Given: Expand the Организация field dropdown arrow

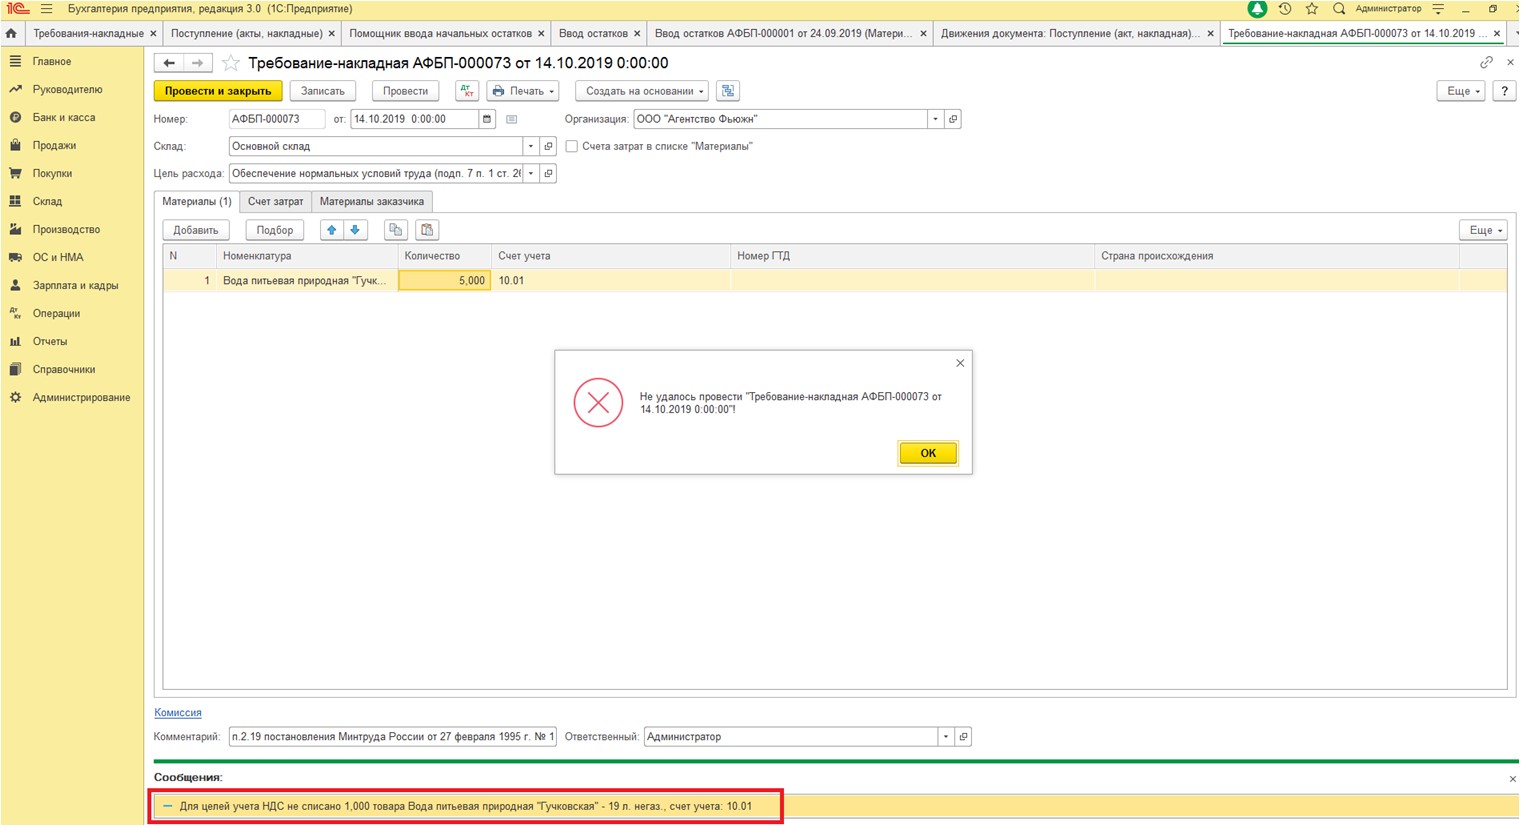Looking at the screenshot, I should click(x=936, y=119).
